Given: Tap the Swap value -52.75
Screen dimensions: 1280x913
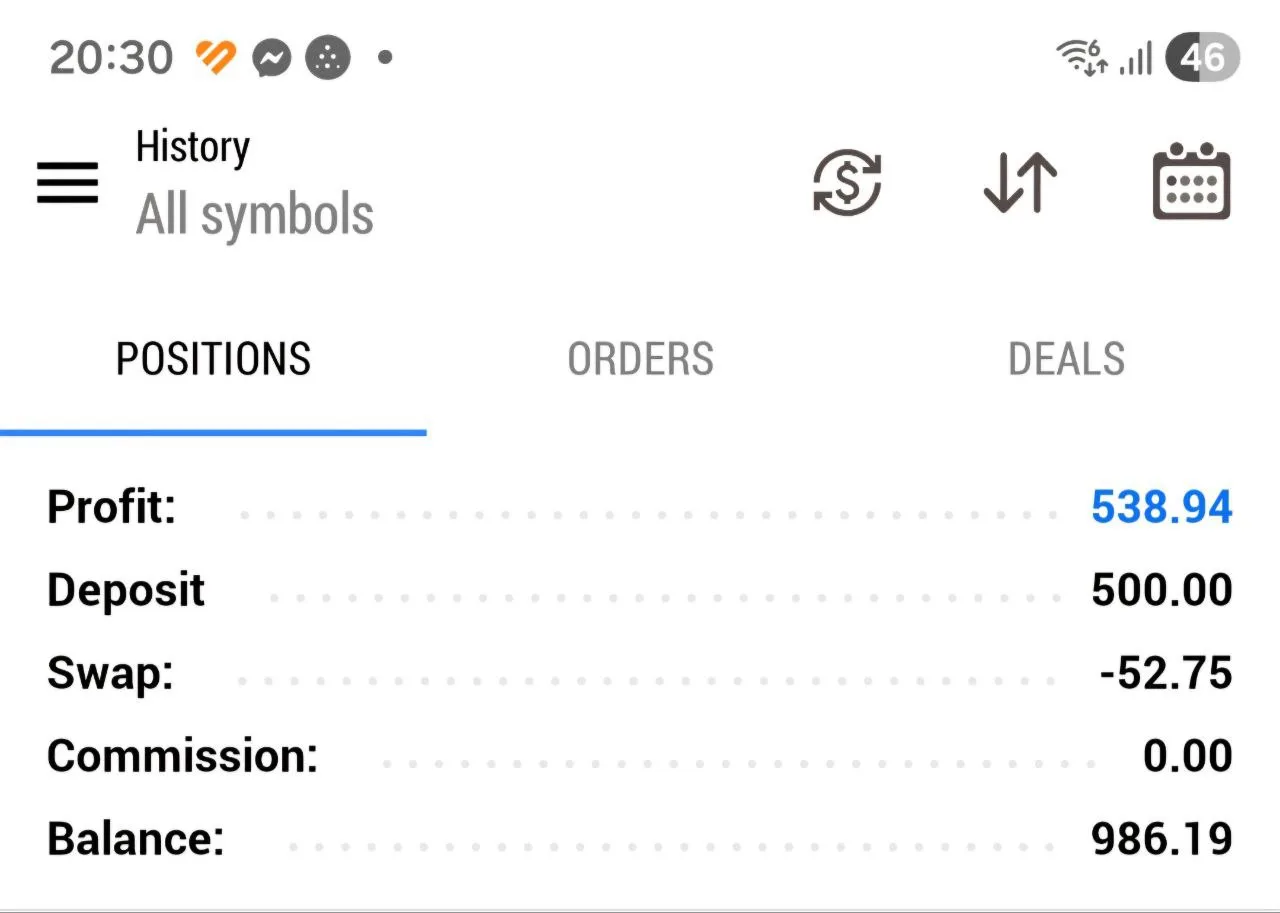Looking at the screenshot, I should pos(1165,674).
